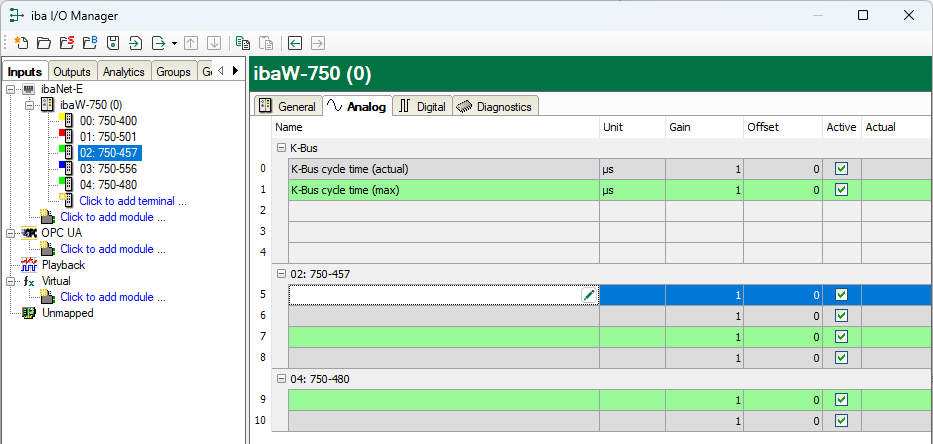The height and width of the screenshot is (444, 933).
Task: Toggle Active checkbox in row 10
Action: pos(841,421)
